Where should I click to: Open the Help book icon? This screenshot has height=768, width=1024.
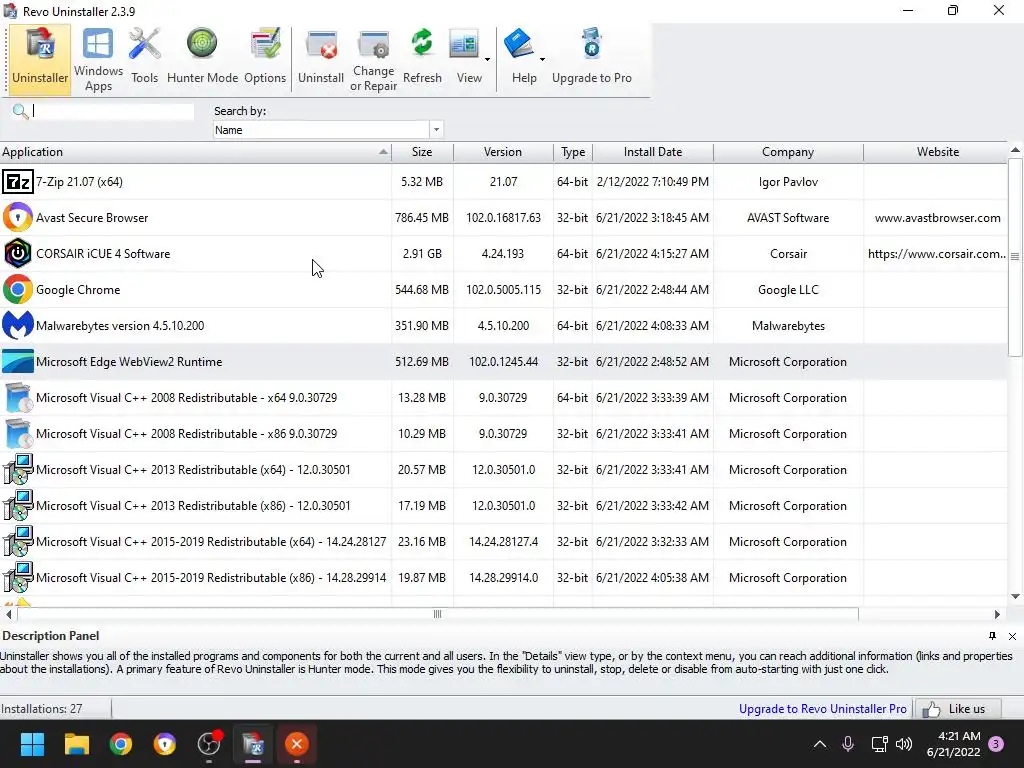[519, 44]
